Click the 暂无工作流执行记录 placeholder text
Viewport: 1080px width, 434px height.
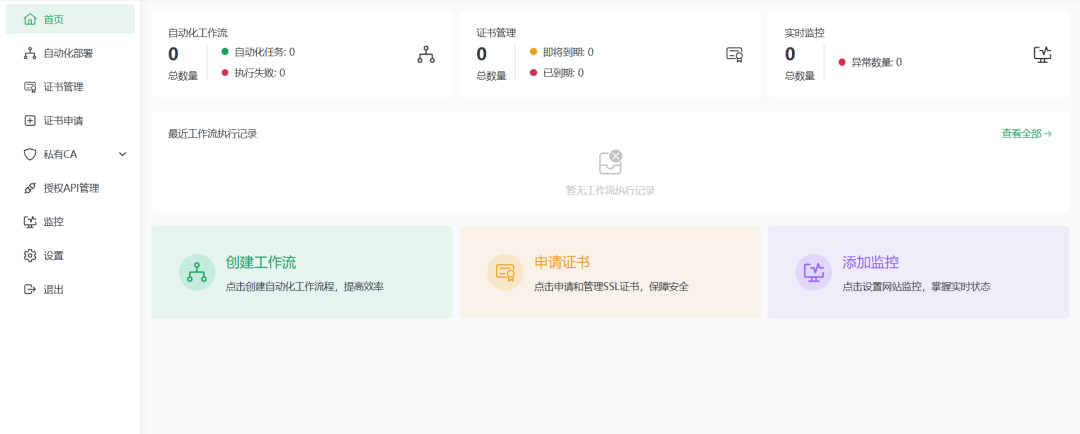pyautogui.click(x=610, y=190)
